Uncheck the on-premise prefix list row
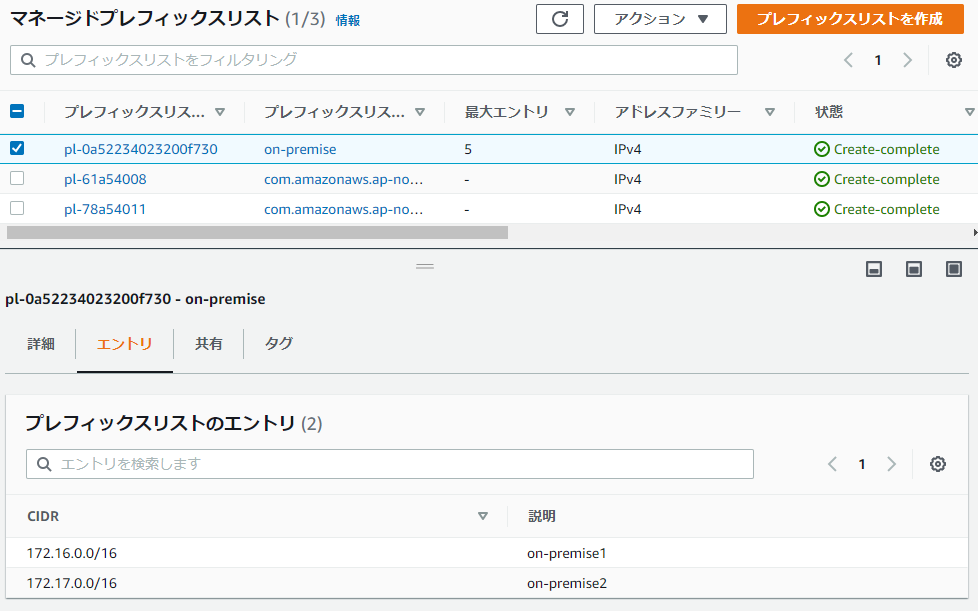Image resolution: width=978 pixels, height=611 pixels. point(17,148)
